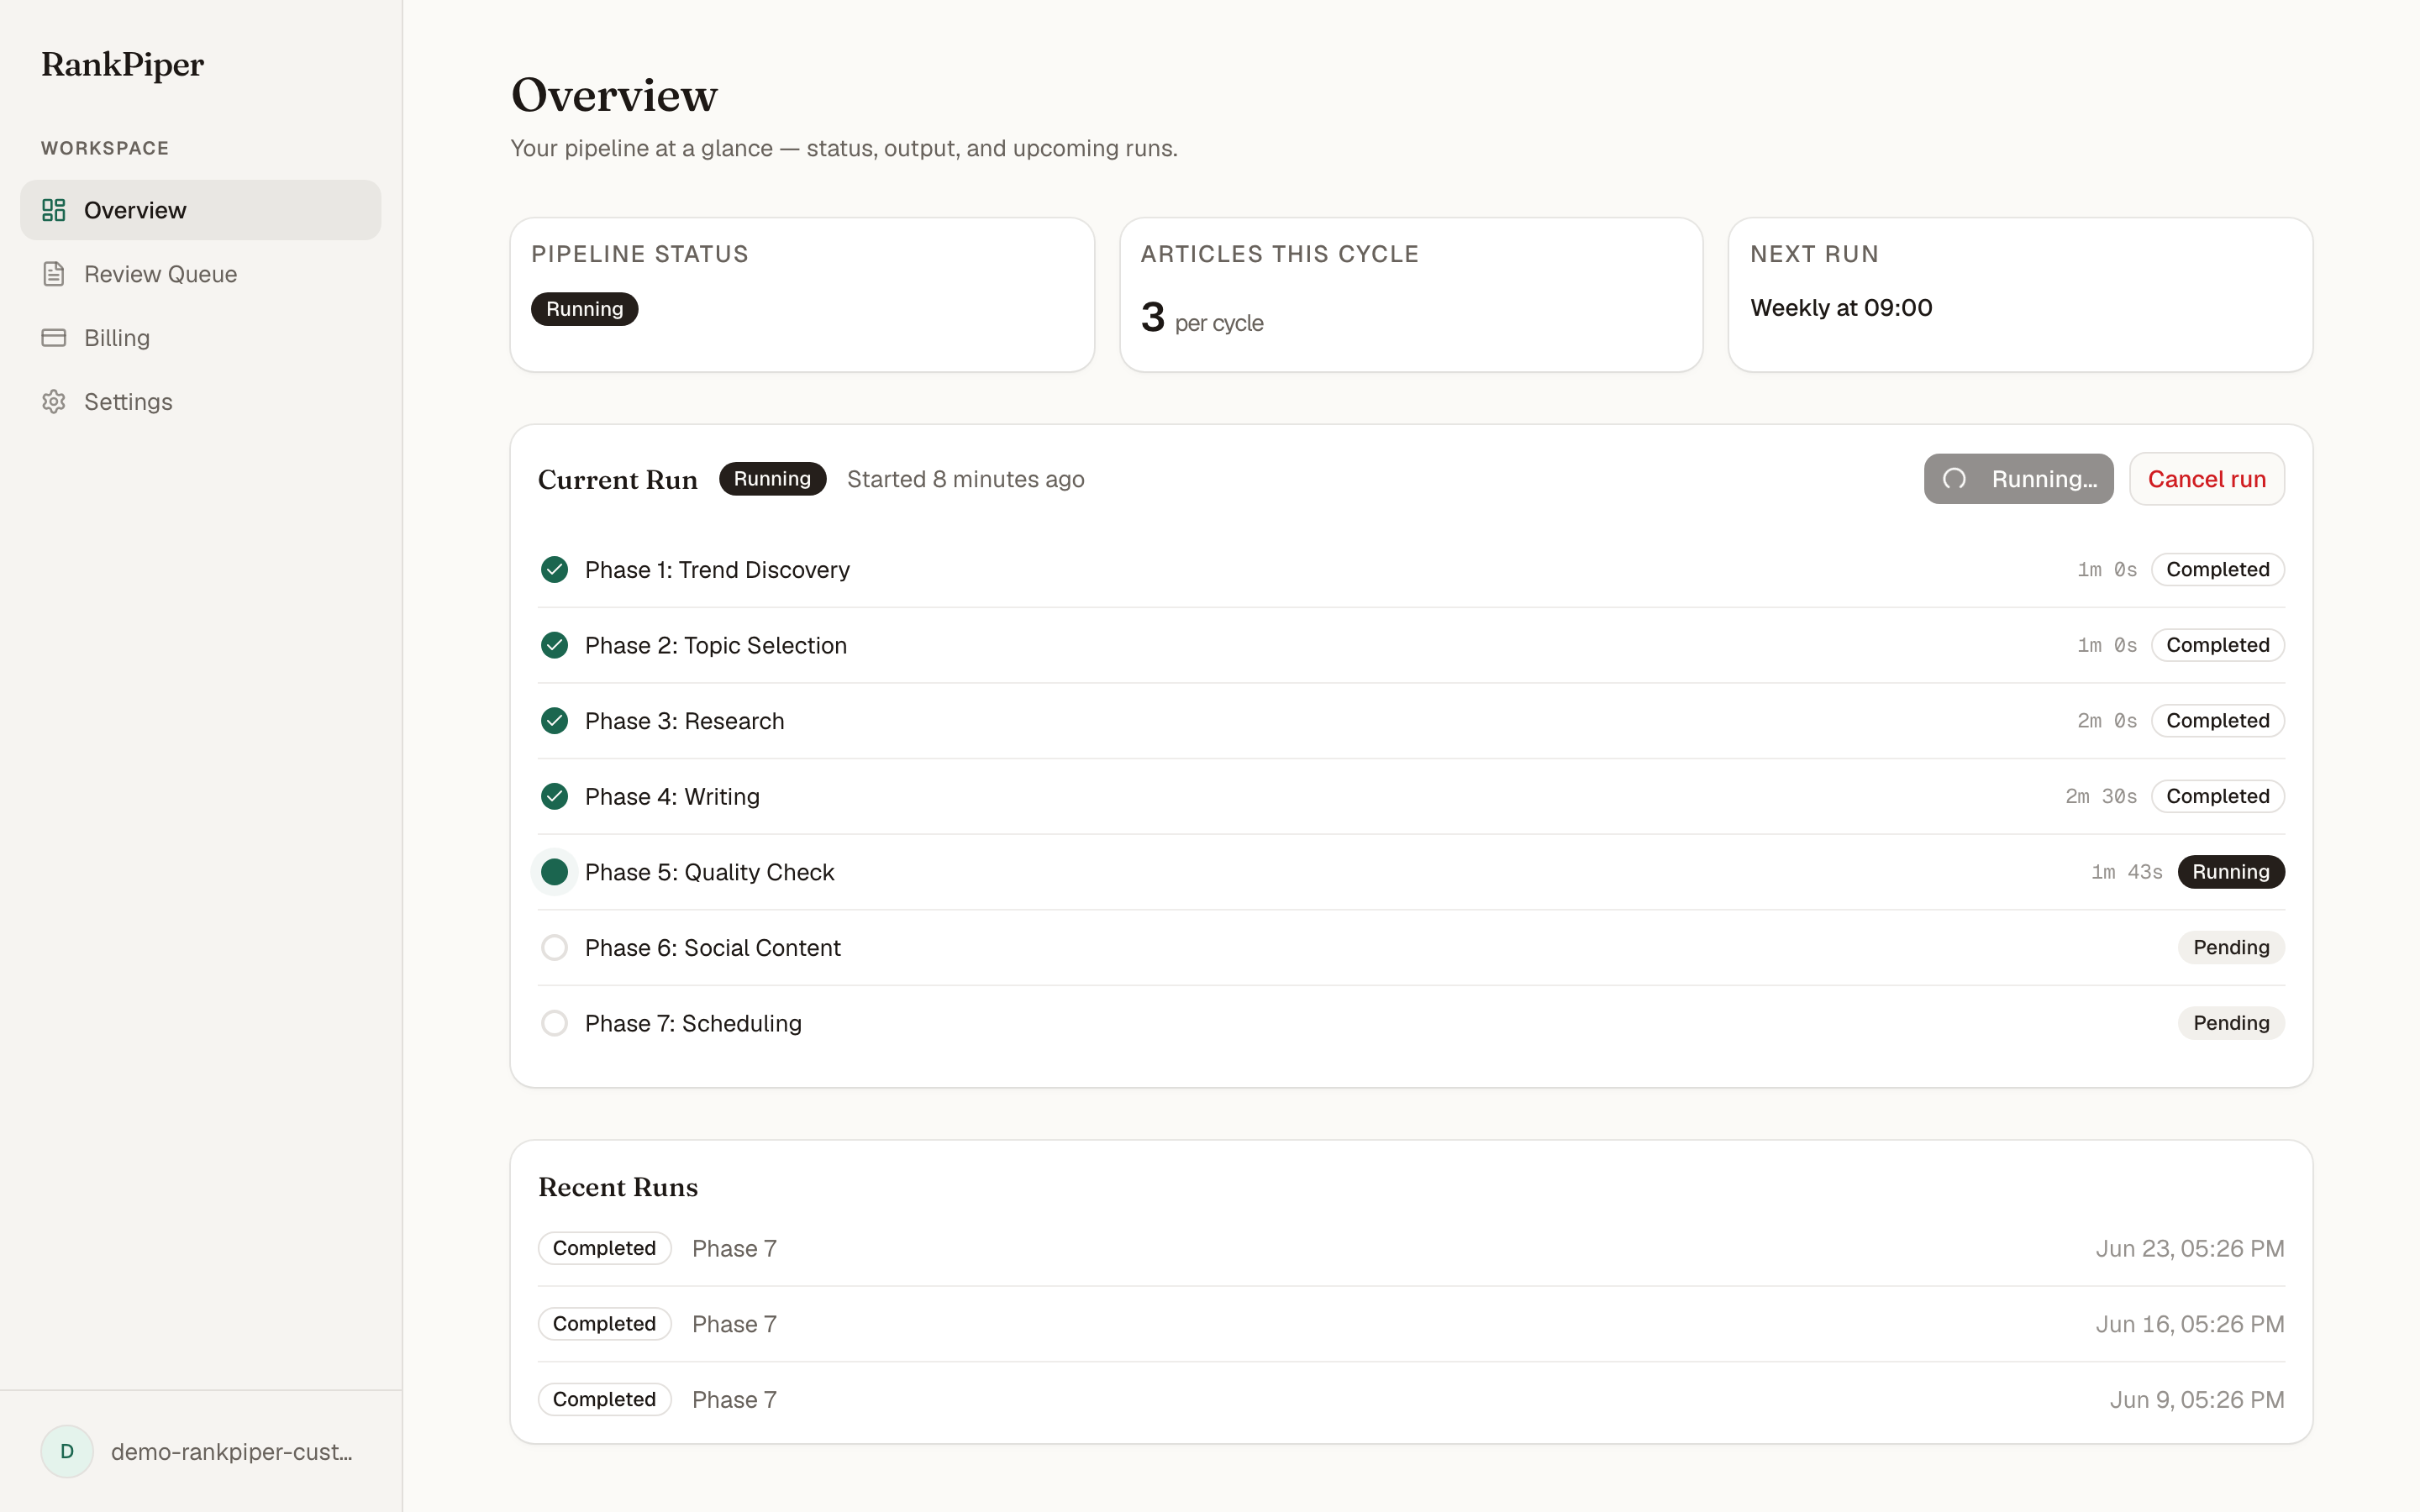Click the Jun 9, 05:26 PM timestamp
Viewport: 2420px width, 1512px height.
pyautogui.click(x=2197, y=1399)
